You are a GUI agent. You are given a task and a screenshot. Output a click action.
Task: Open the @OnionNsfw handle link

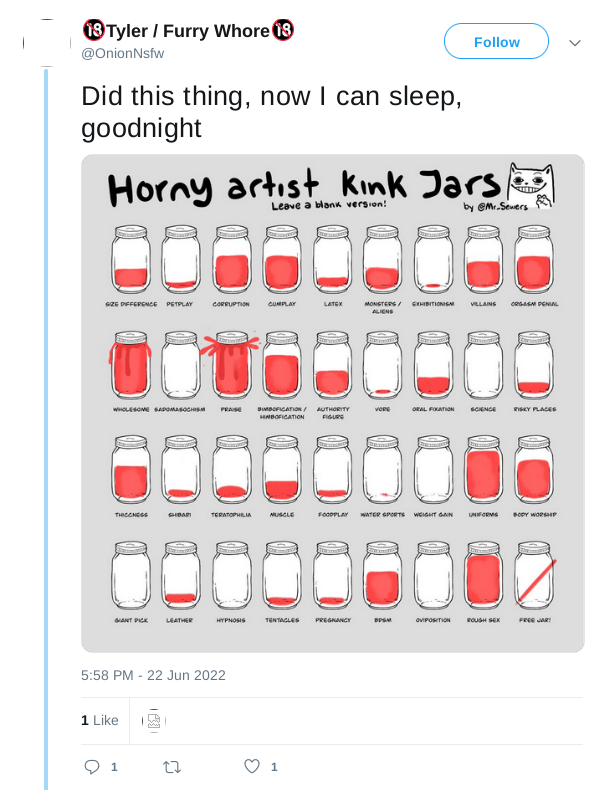122,53
